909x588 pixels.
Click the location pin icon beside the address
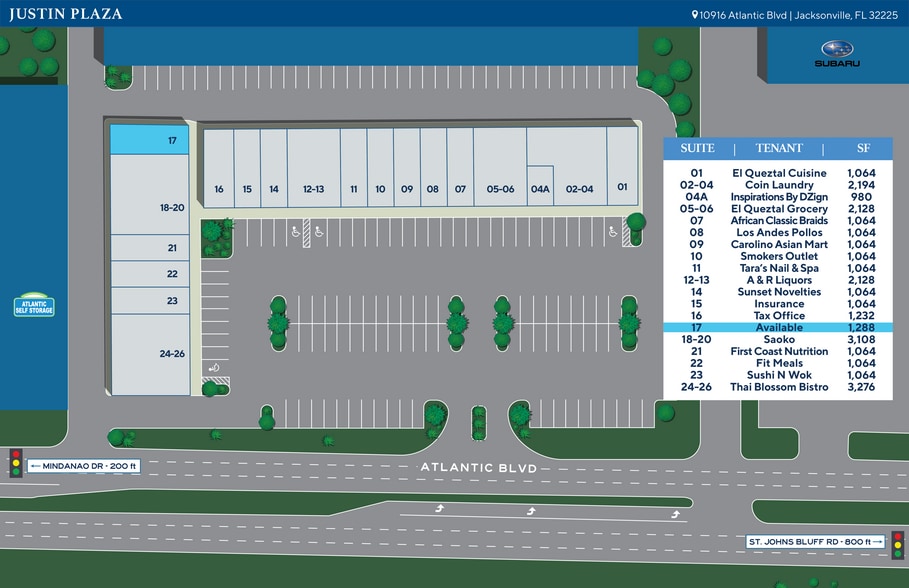(x=695, y=14)
